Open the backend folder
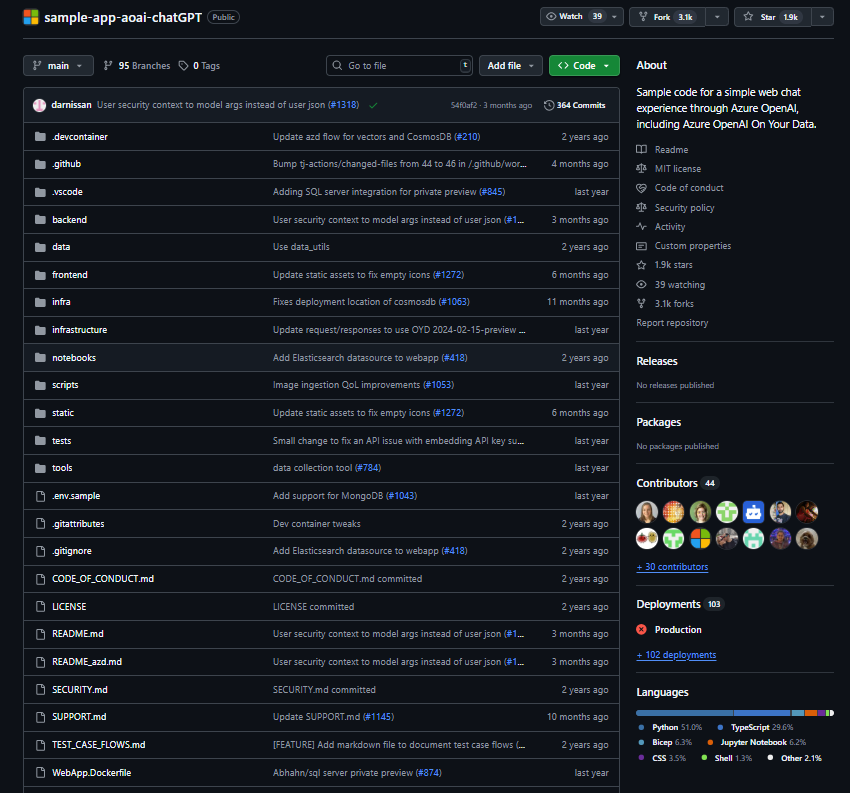This screenshot has height=793, width=850. [69, 219]
